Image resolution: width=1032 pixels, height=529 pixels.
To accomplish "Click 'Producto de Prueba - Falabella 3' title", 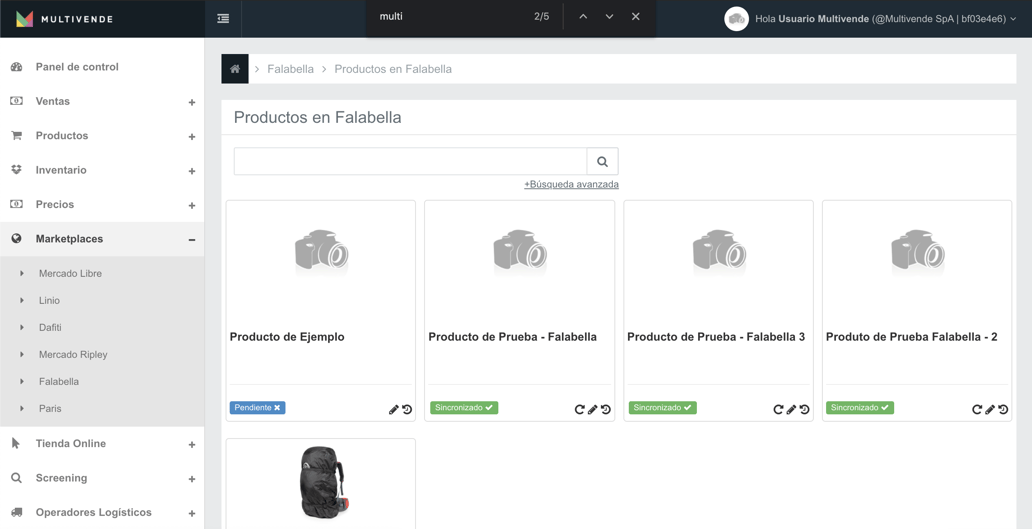I will point(716,337).
